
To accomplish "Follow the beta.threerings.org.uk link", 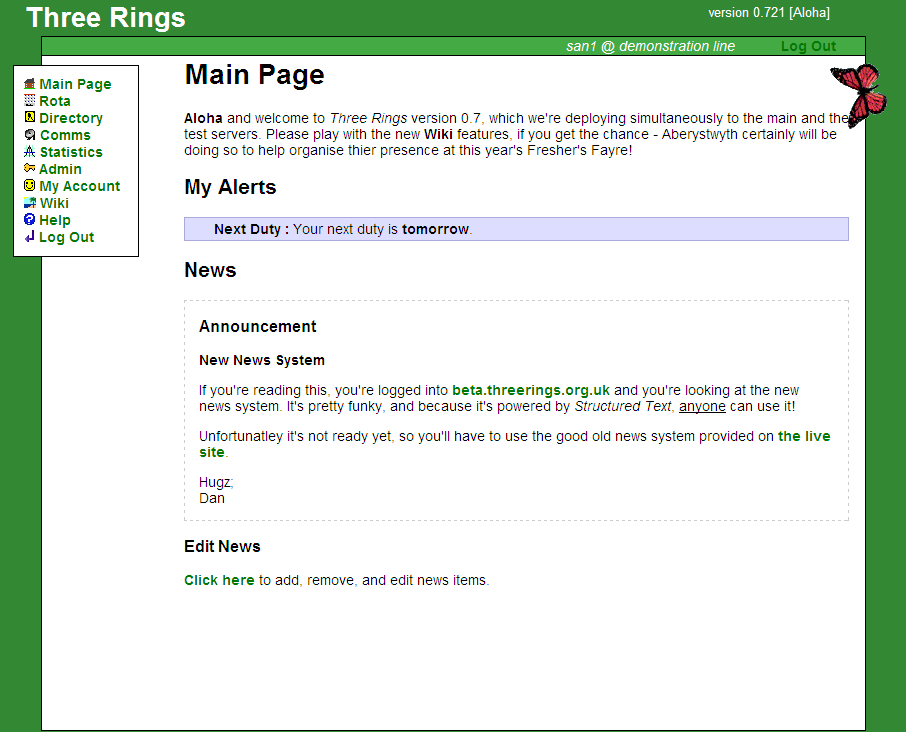I will click(530, 390).
